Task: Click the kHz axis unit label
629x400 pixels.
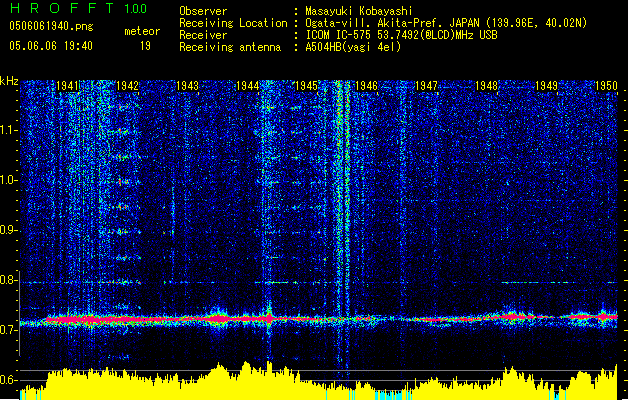Action: [x=9, y=81]
